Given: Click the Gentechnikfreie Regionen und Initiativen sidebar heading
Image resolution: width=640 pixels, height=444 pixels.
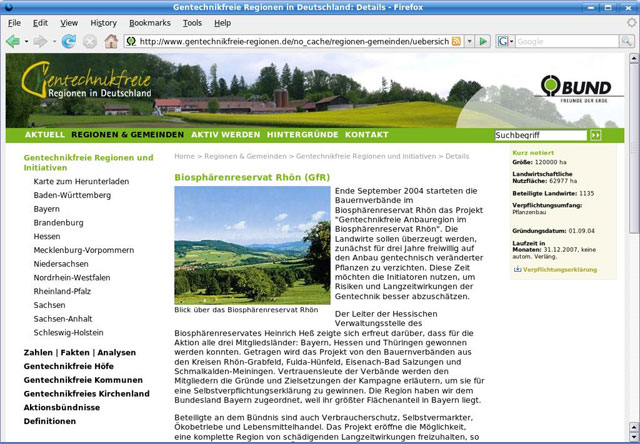Looking at the screenshot, I should click(x=89, y=162).
